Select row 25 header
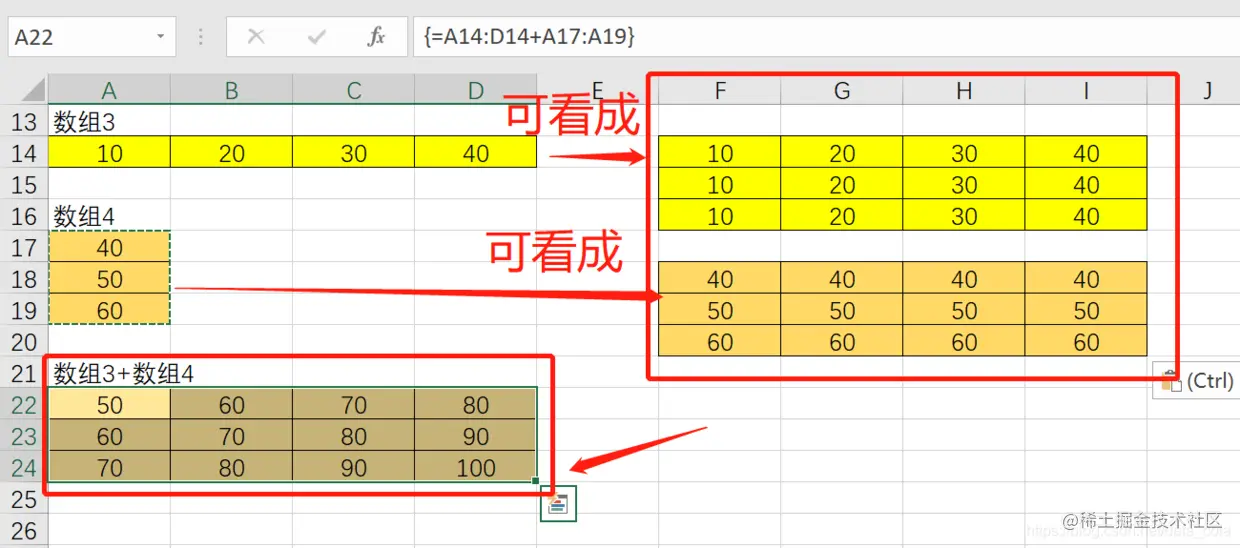 pyautogui.click(x=24, y=499)
